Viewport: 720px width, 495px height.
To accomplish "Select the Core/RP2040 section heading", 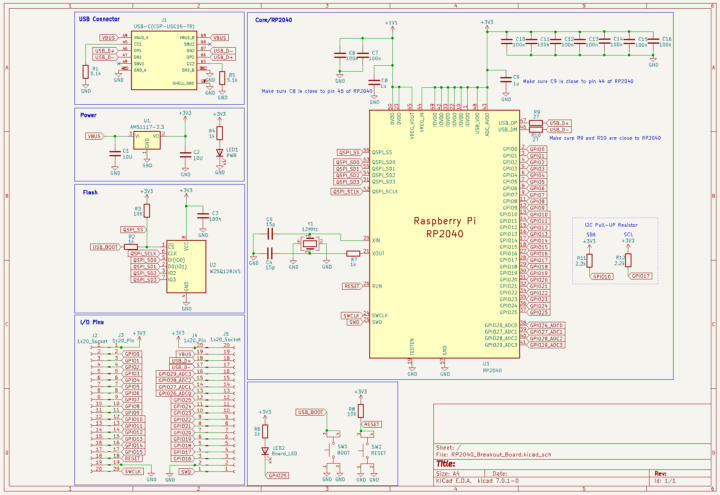I will pyautogui.click(x=275, y=19).
